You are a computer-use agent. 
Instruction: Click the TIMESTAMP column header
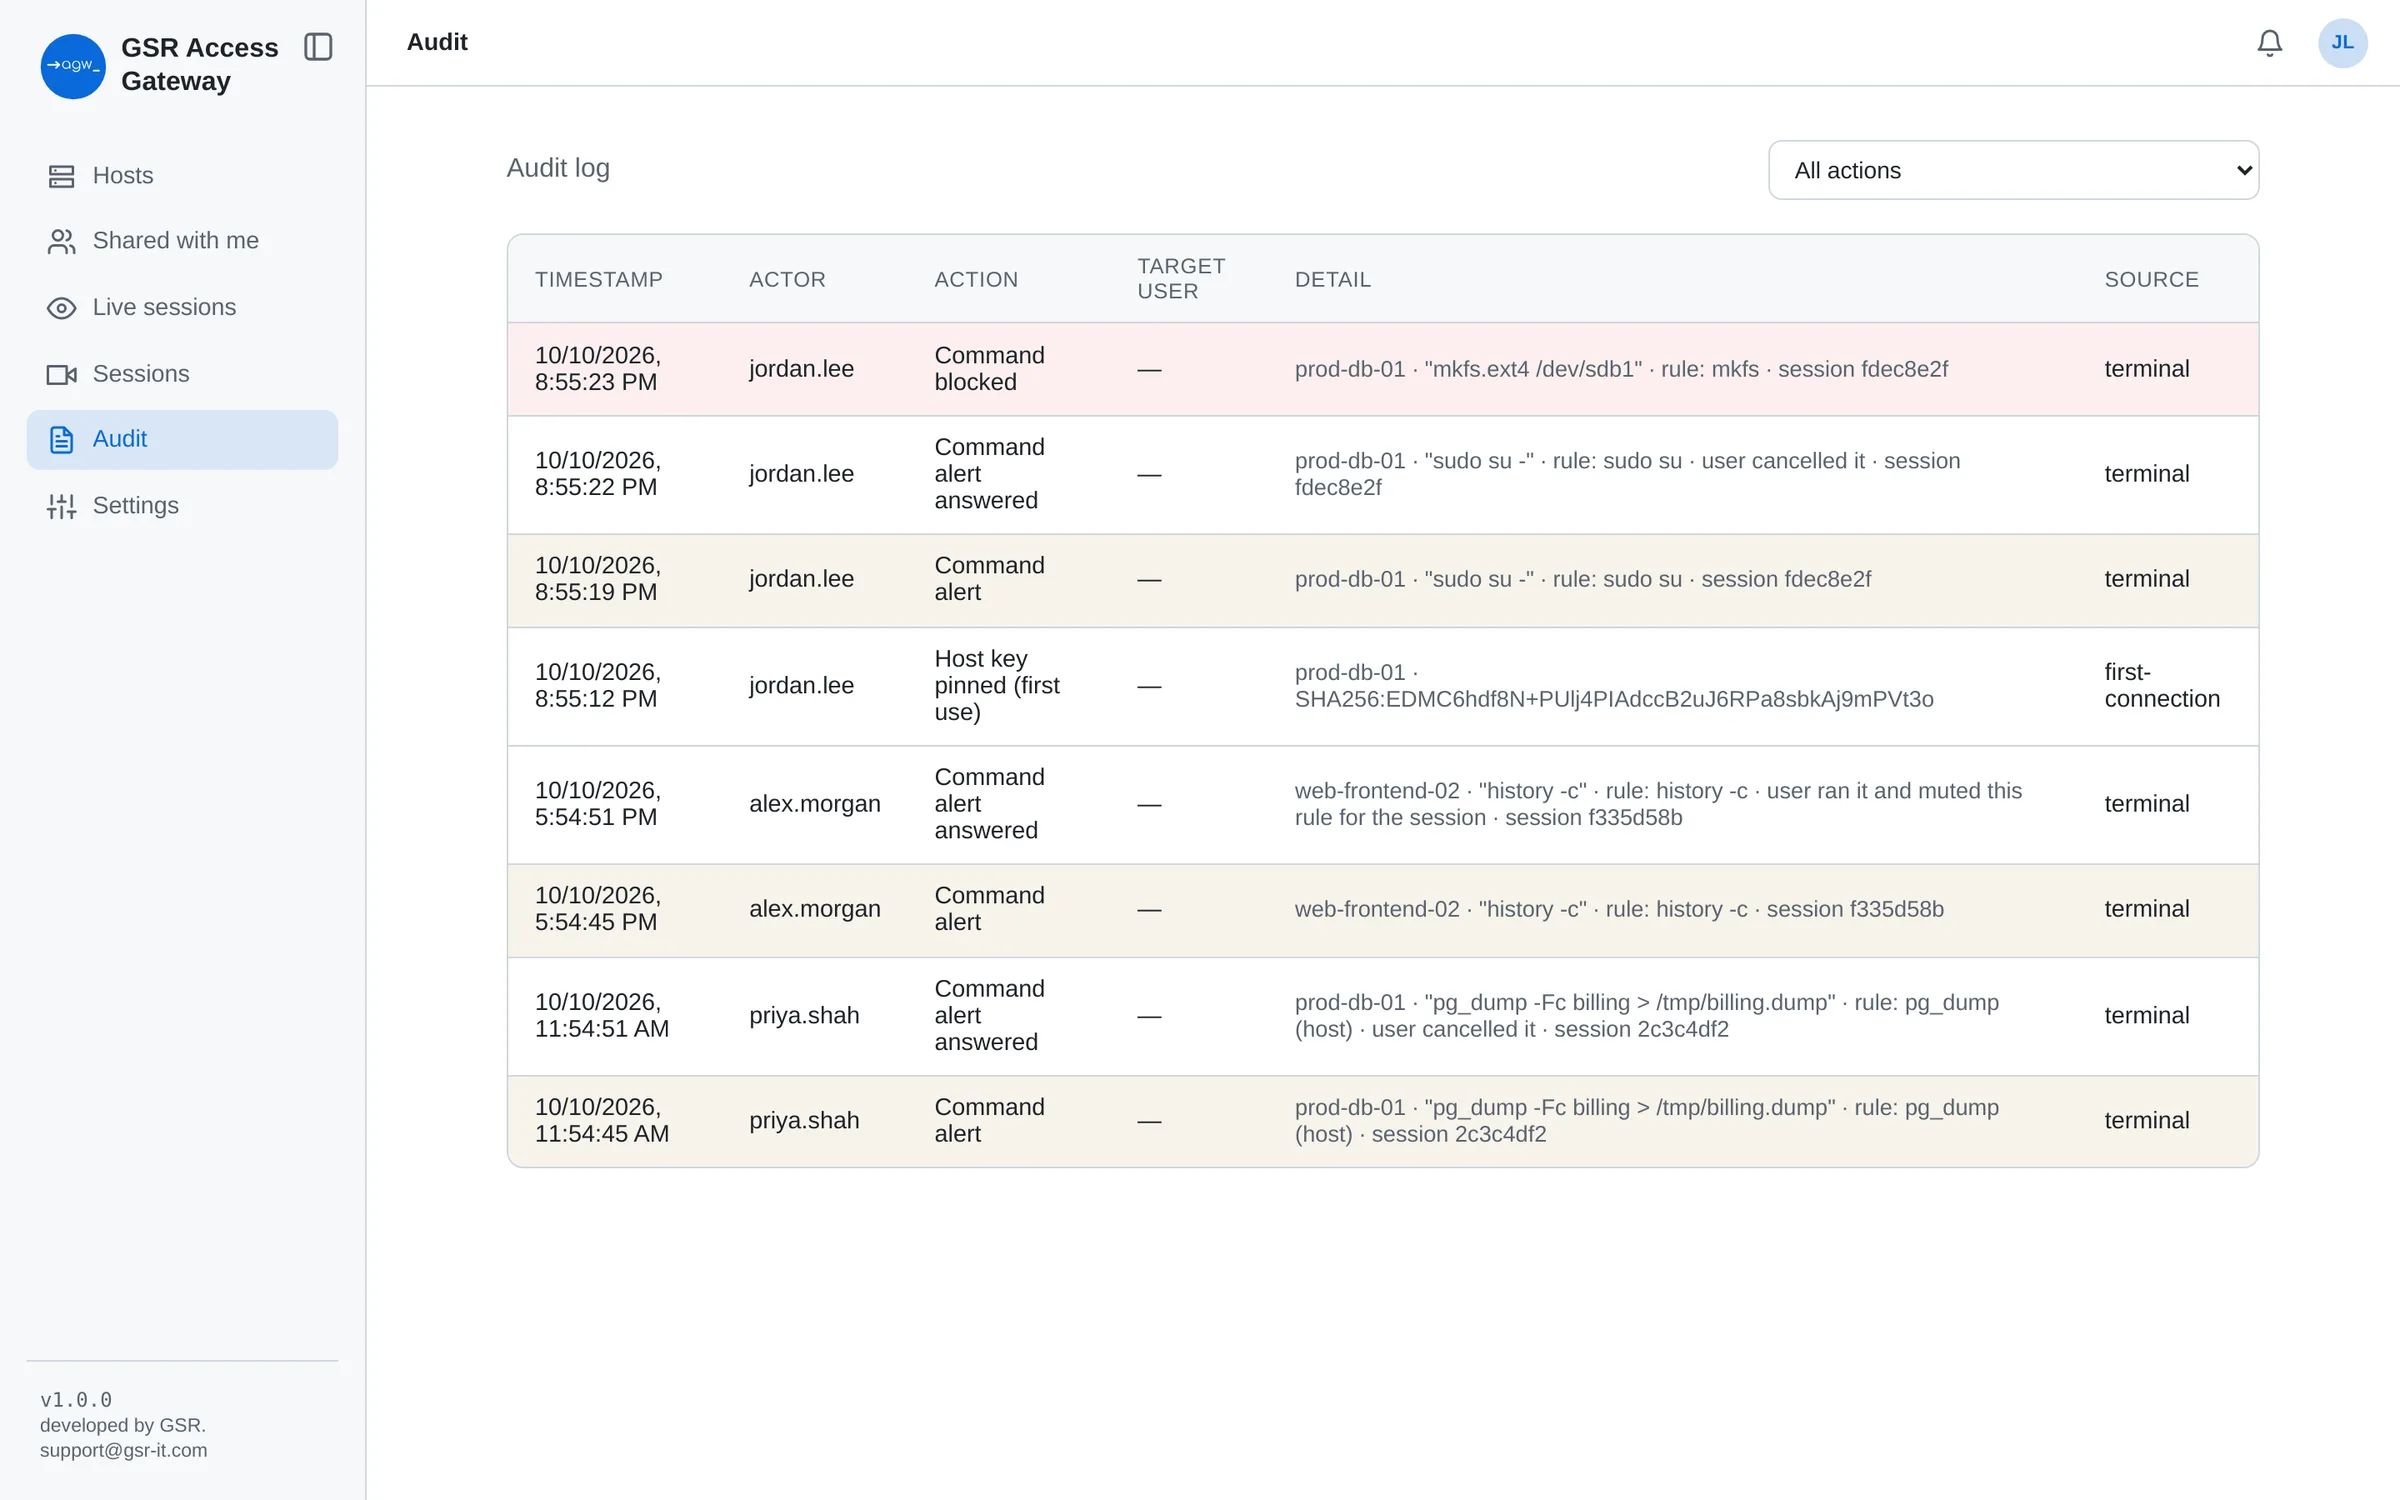(x=598, y=279)
